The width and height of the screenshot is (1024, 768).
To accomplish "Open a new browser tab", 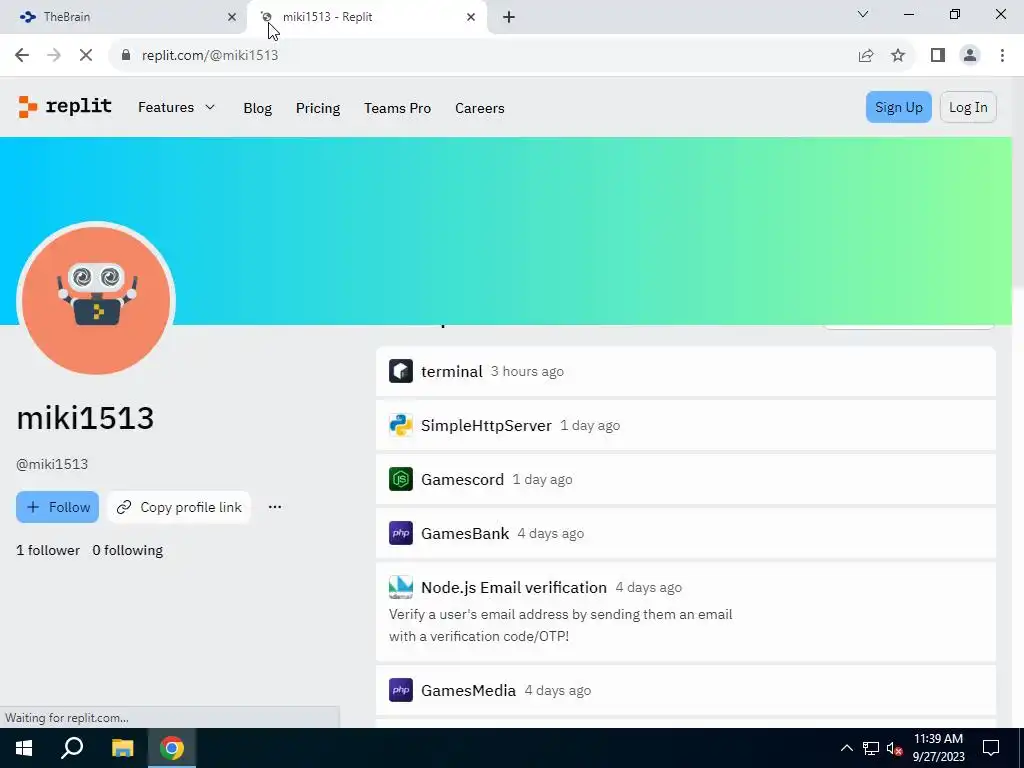I will pyautogui.click(x=509, y=17).
